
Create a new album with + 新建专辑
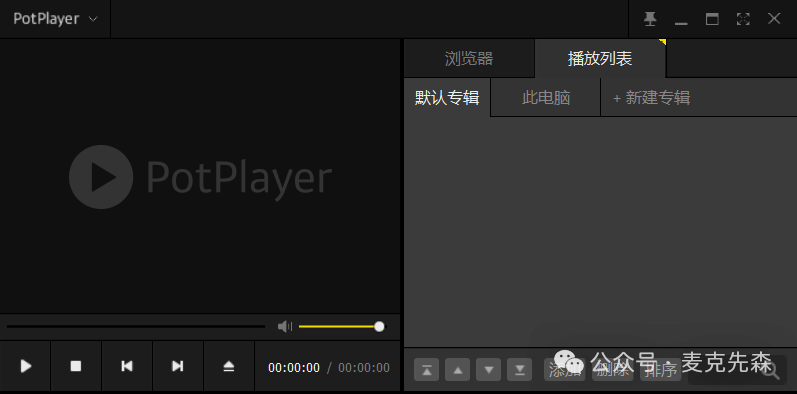pos(652,97)
